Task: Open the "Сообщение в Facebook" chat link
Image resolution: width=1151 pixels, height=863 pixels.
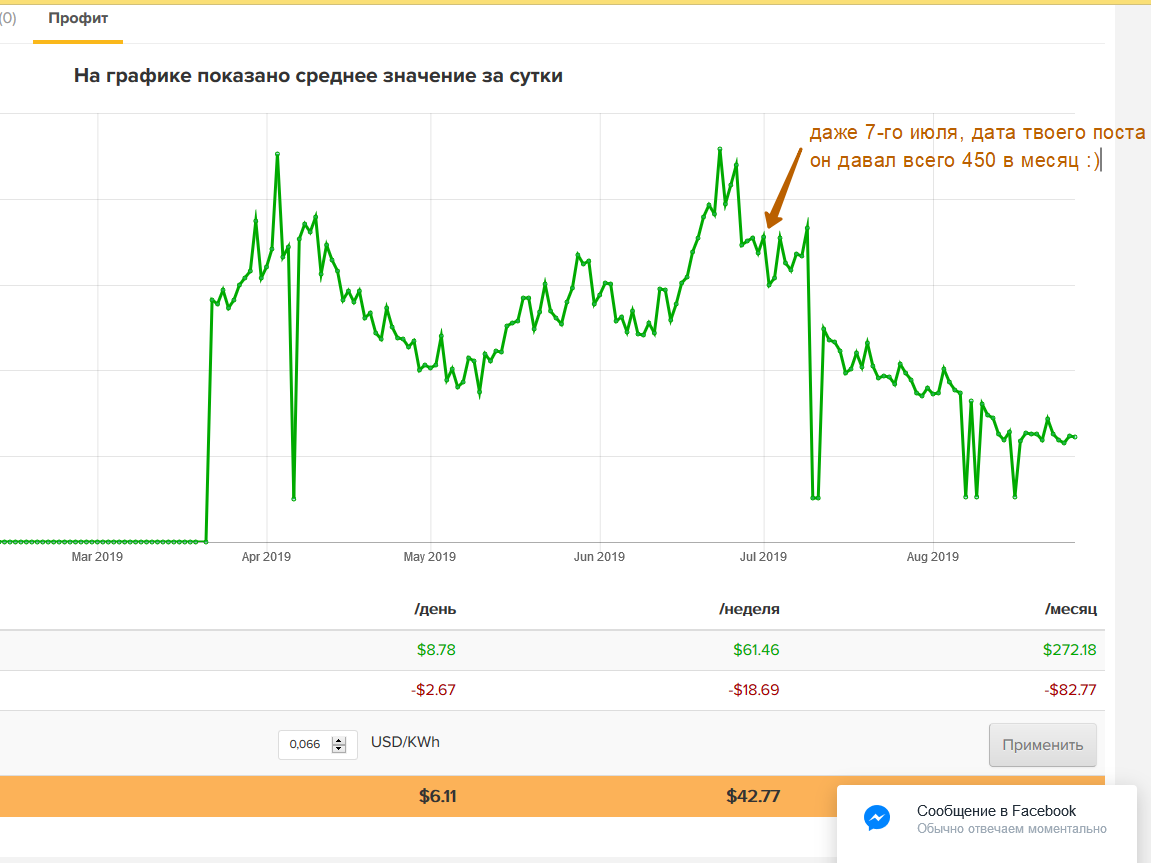Action: click(996, 811)
